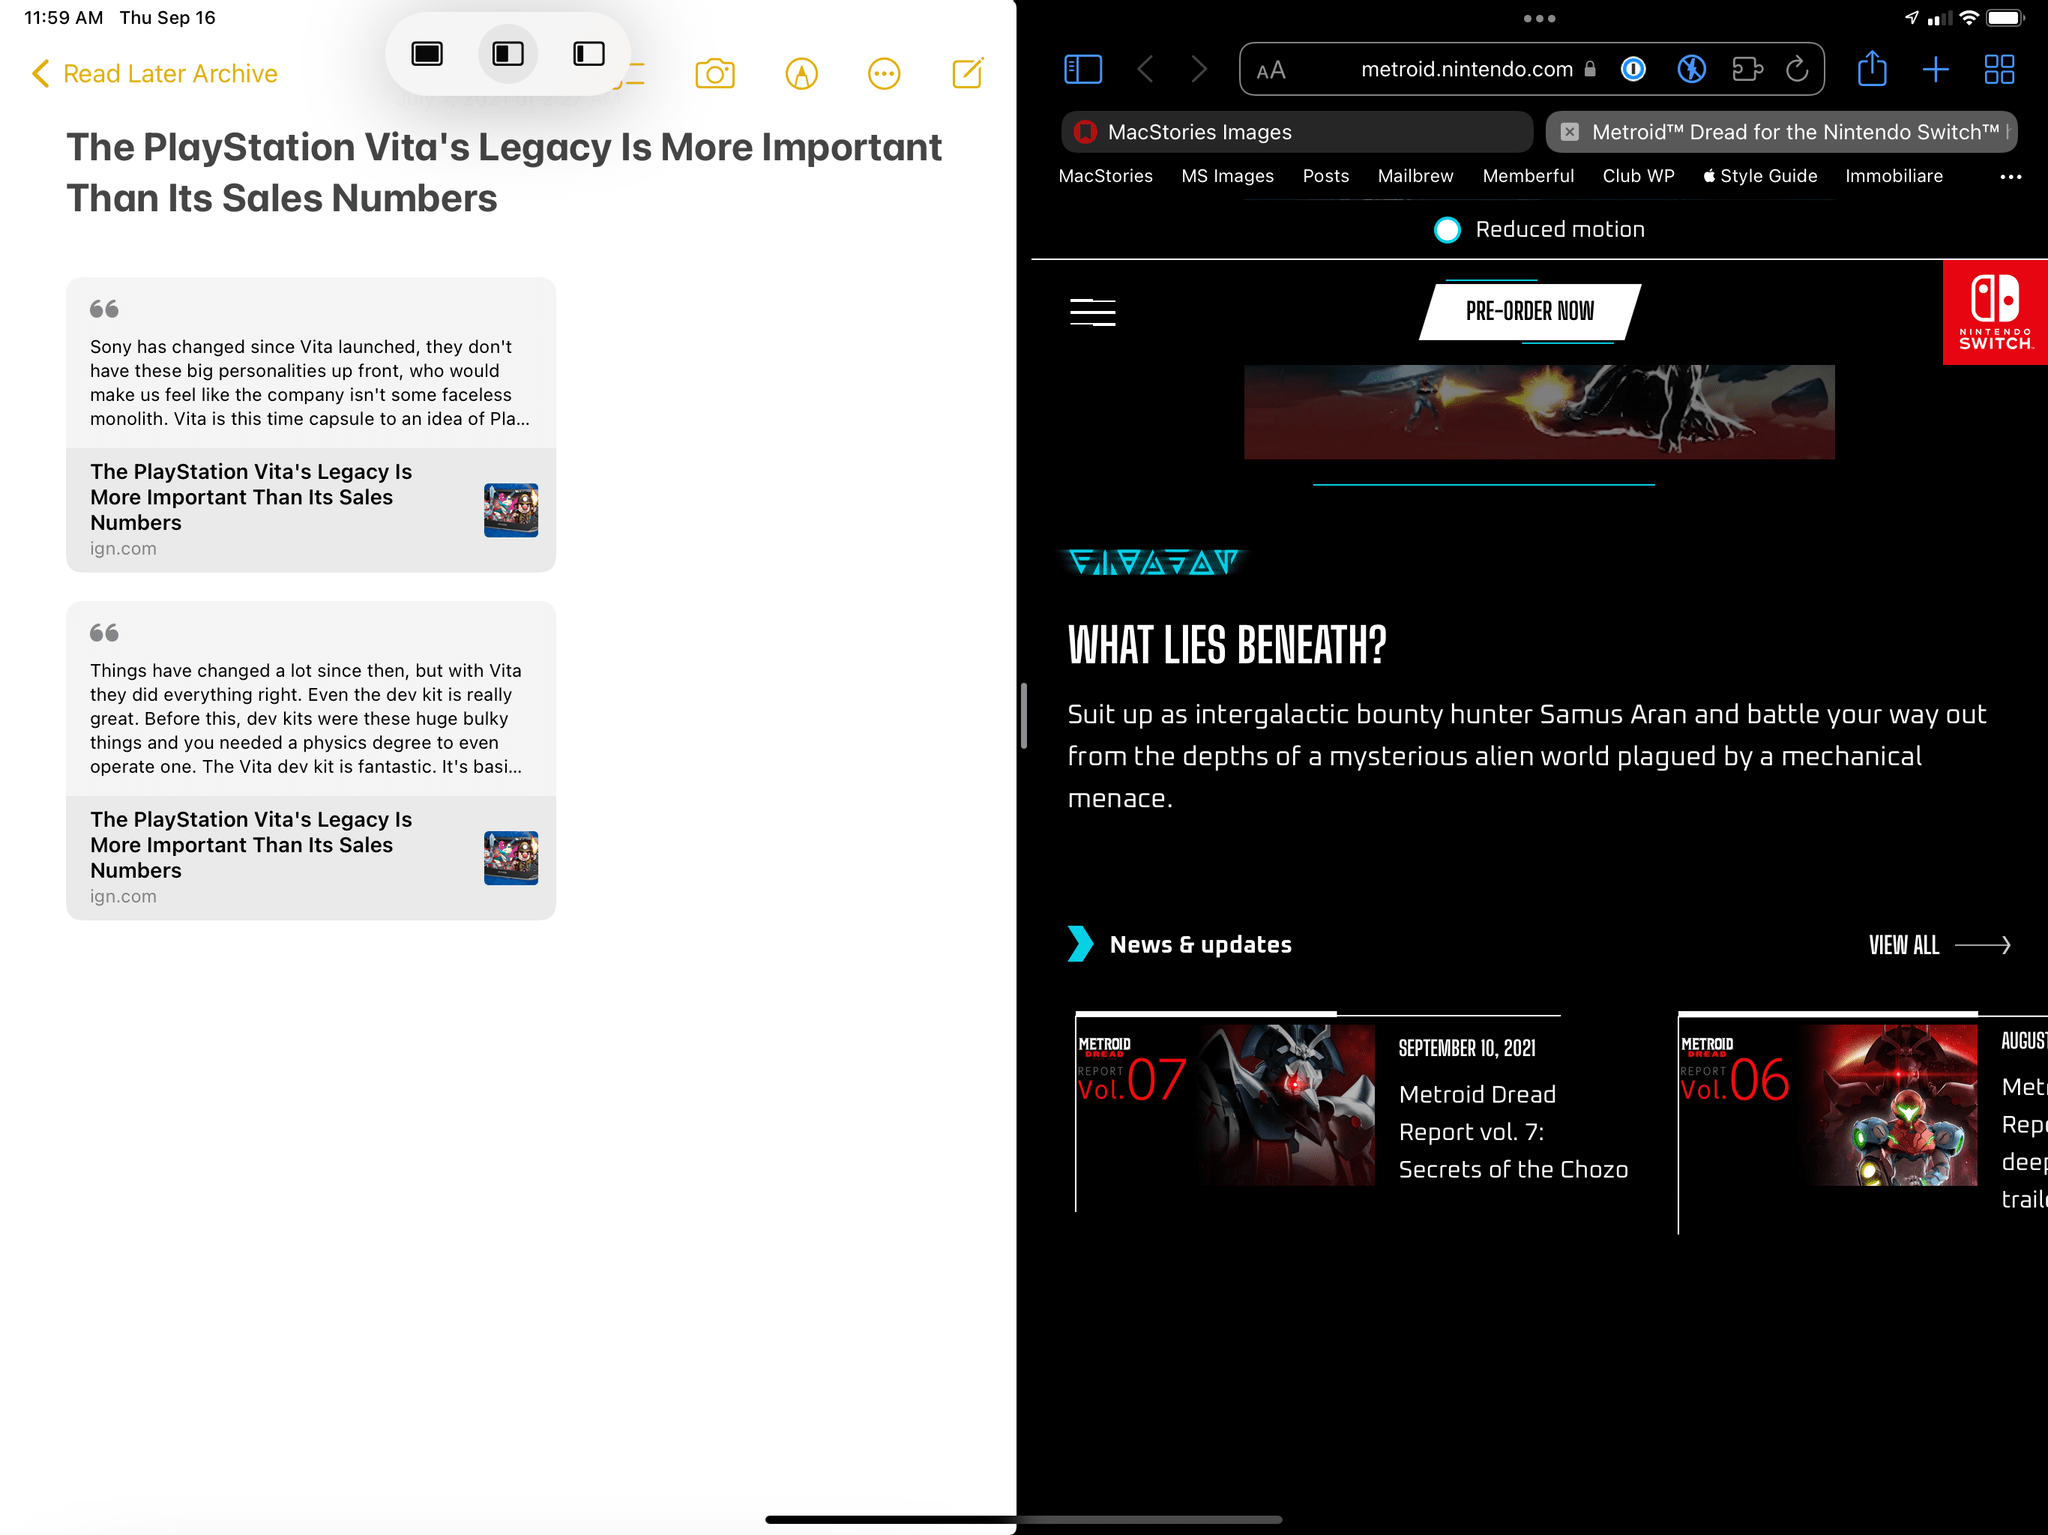
Task: Open the Notes more options menu
Action: 884,74
